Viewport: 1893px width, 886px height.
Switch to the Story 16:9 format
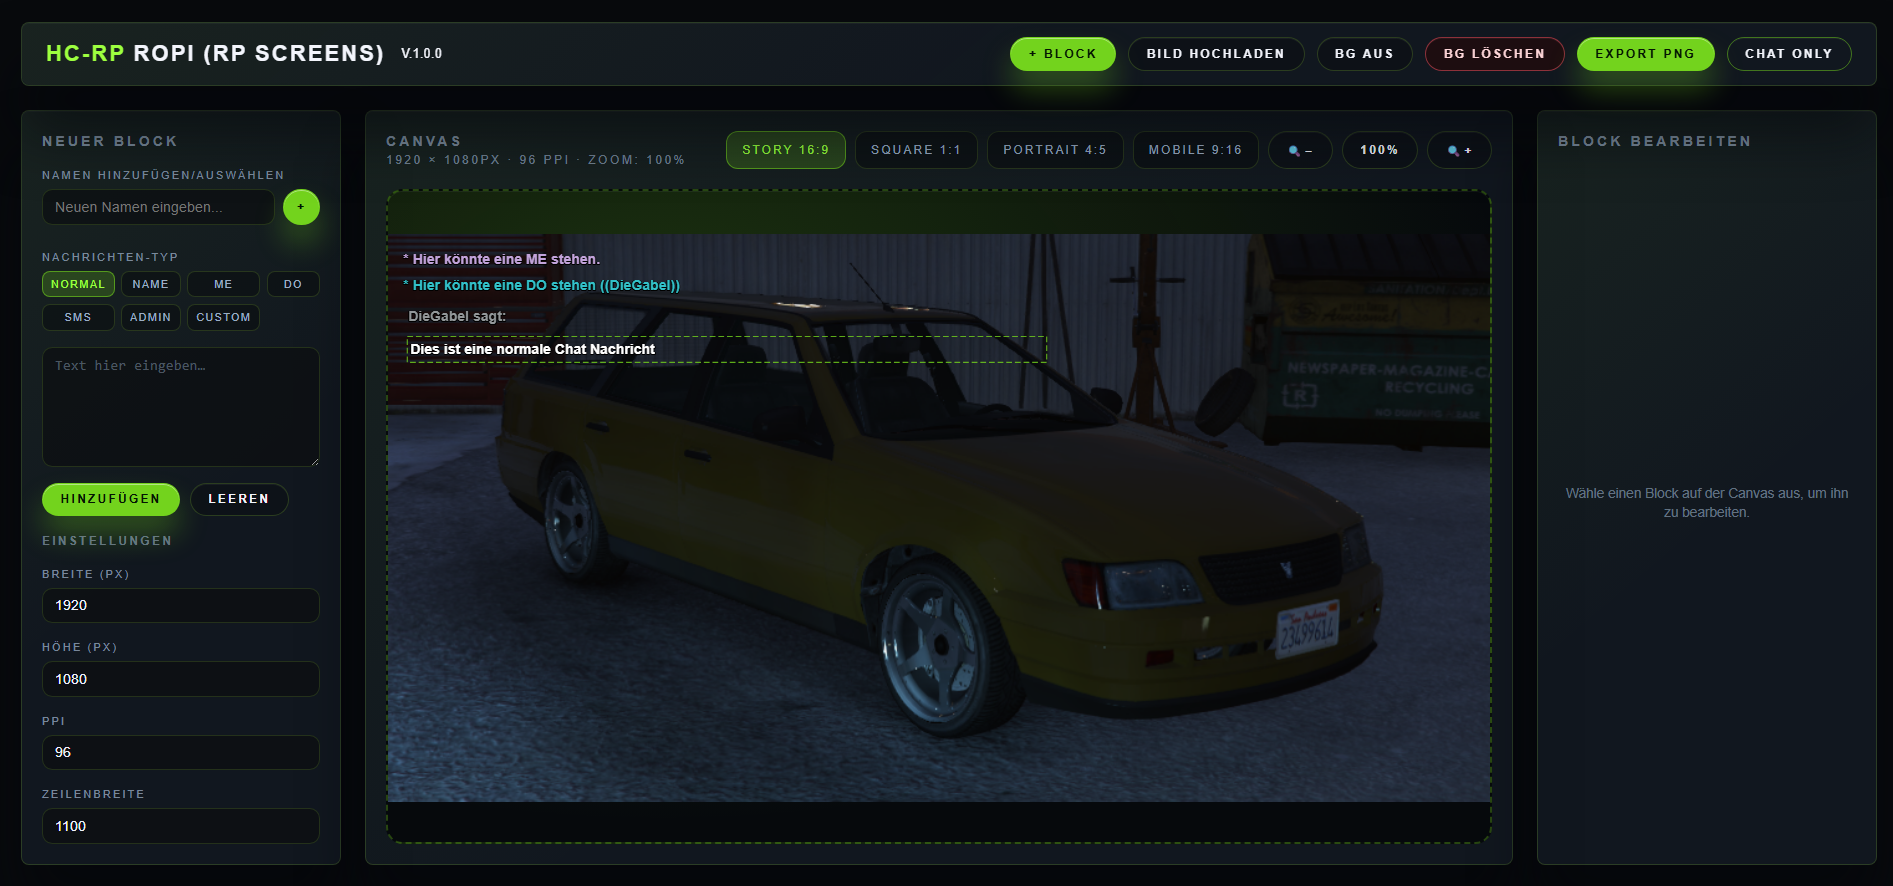pyautogui.click(x=785, y=150)
